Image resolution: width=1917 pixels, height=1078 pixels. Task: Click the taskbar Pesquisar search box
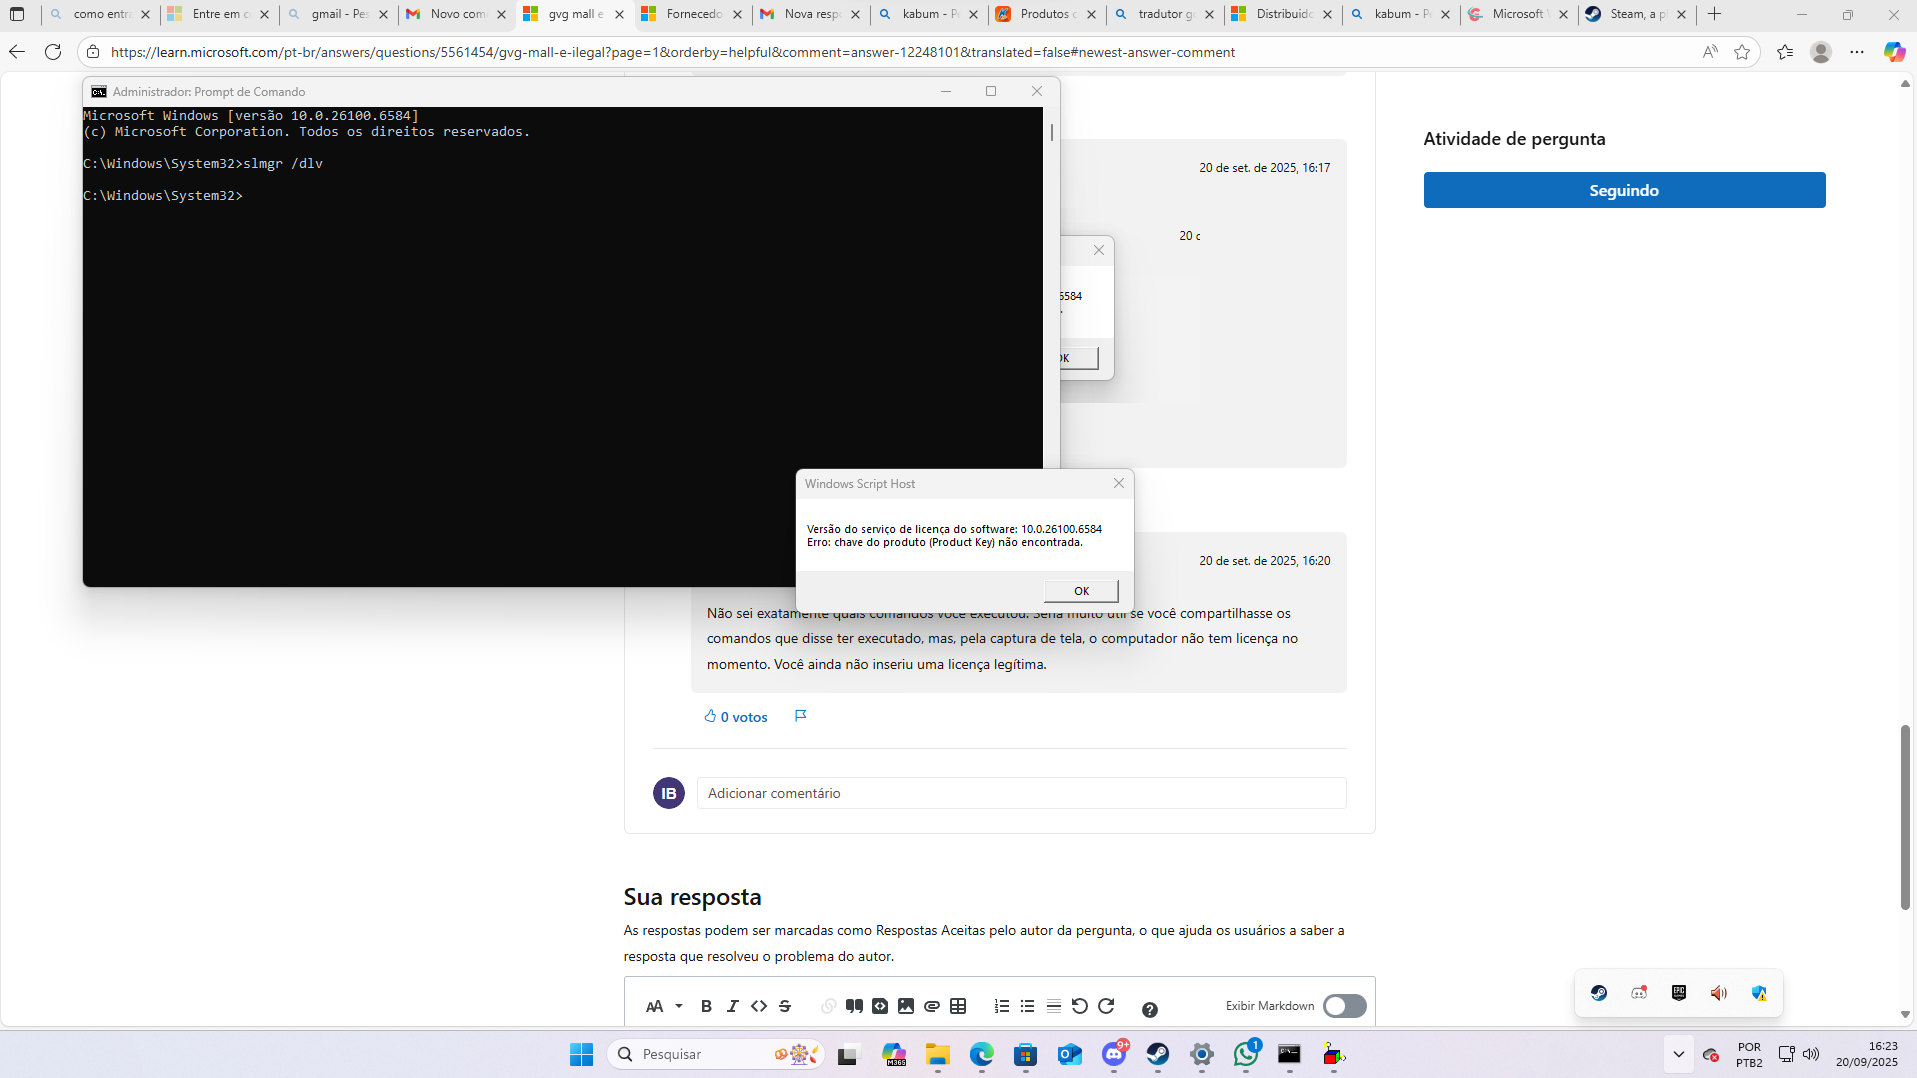[x=716, y=1054]
